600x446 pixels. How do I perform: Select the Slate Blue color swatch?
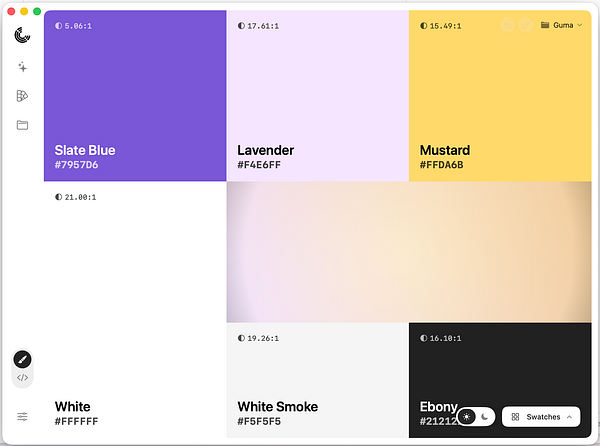135,96
